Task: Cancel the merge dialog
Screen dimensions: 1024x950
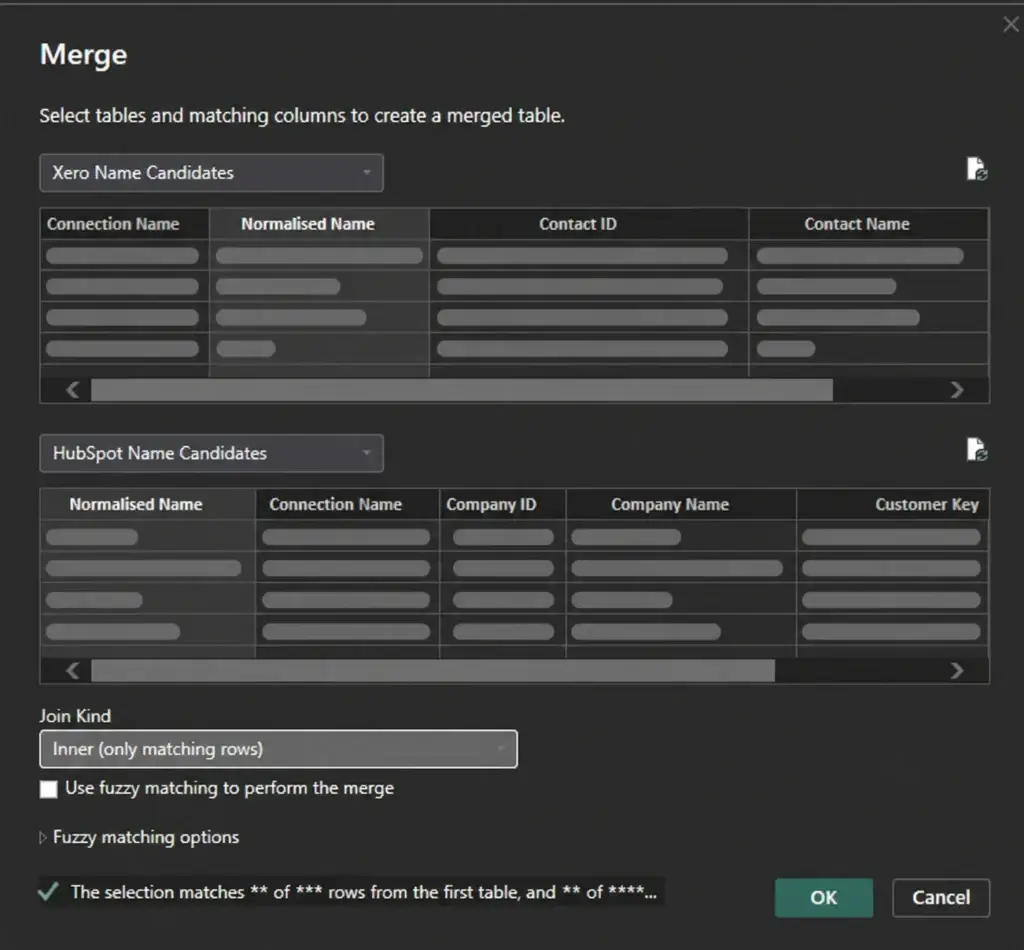Action: 940,898
